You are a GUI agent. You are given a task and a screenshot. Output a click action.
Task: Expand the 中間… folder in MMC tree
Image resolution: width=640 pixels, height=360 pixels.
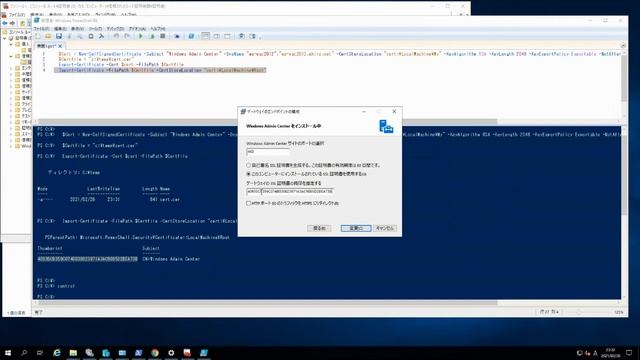11,74
